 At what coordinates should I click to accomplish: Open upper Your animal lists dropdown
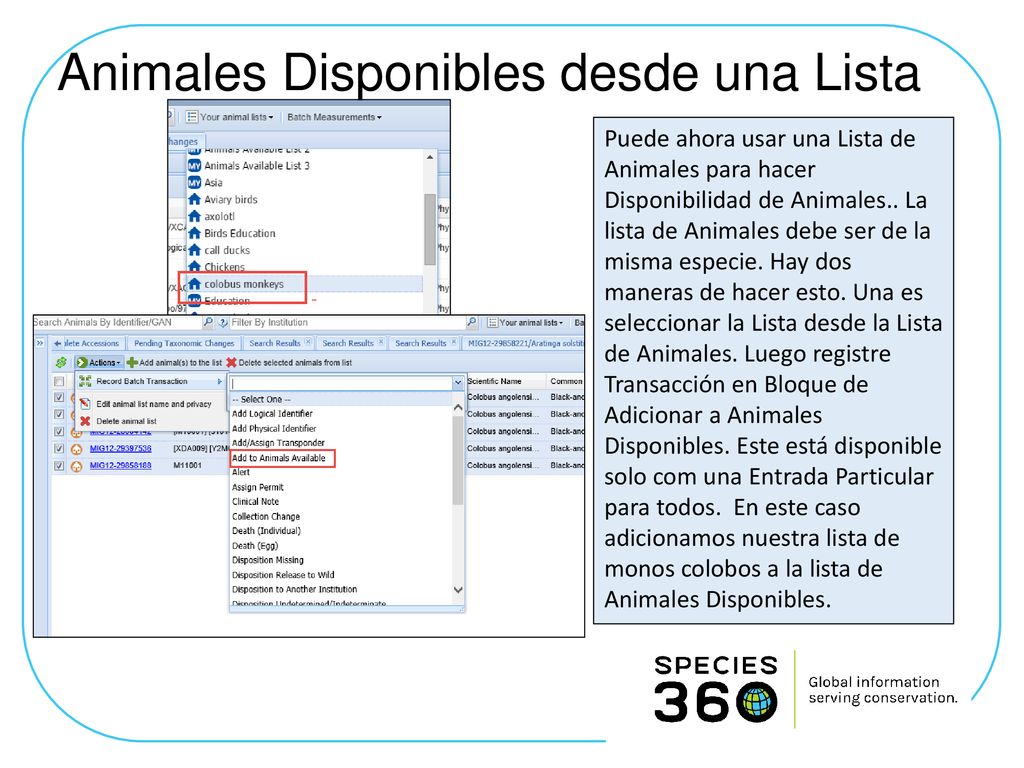coord(230,117)
